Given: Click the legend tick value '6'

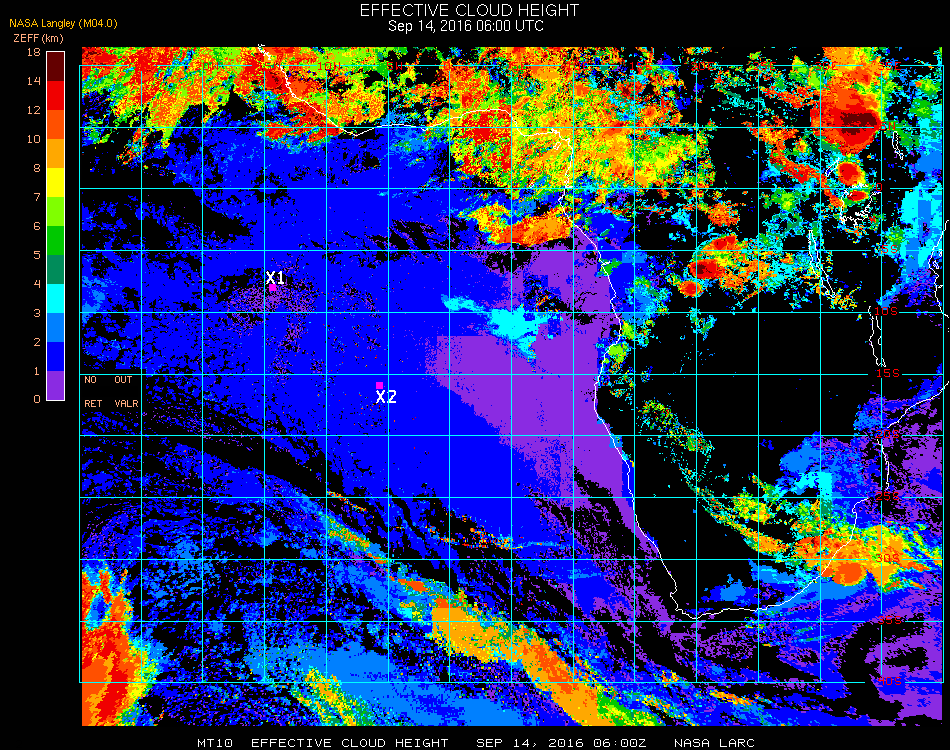Looking at the screenshot, I should [37, 227].
